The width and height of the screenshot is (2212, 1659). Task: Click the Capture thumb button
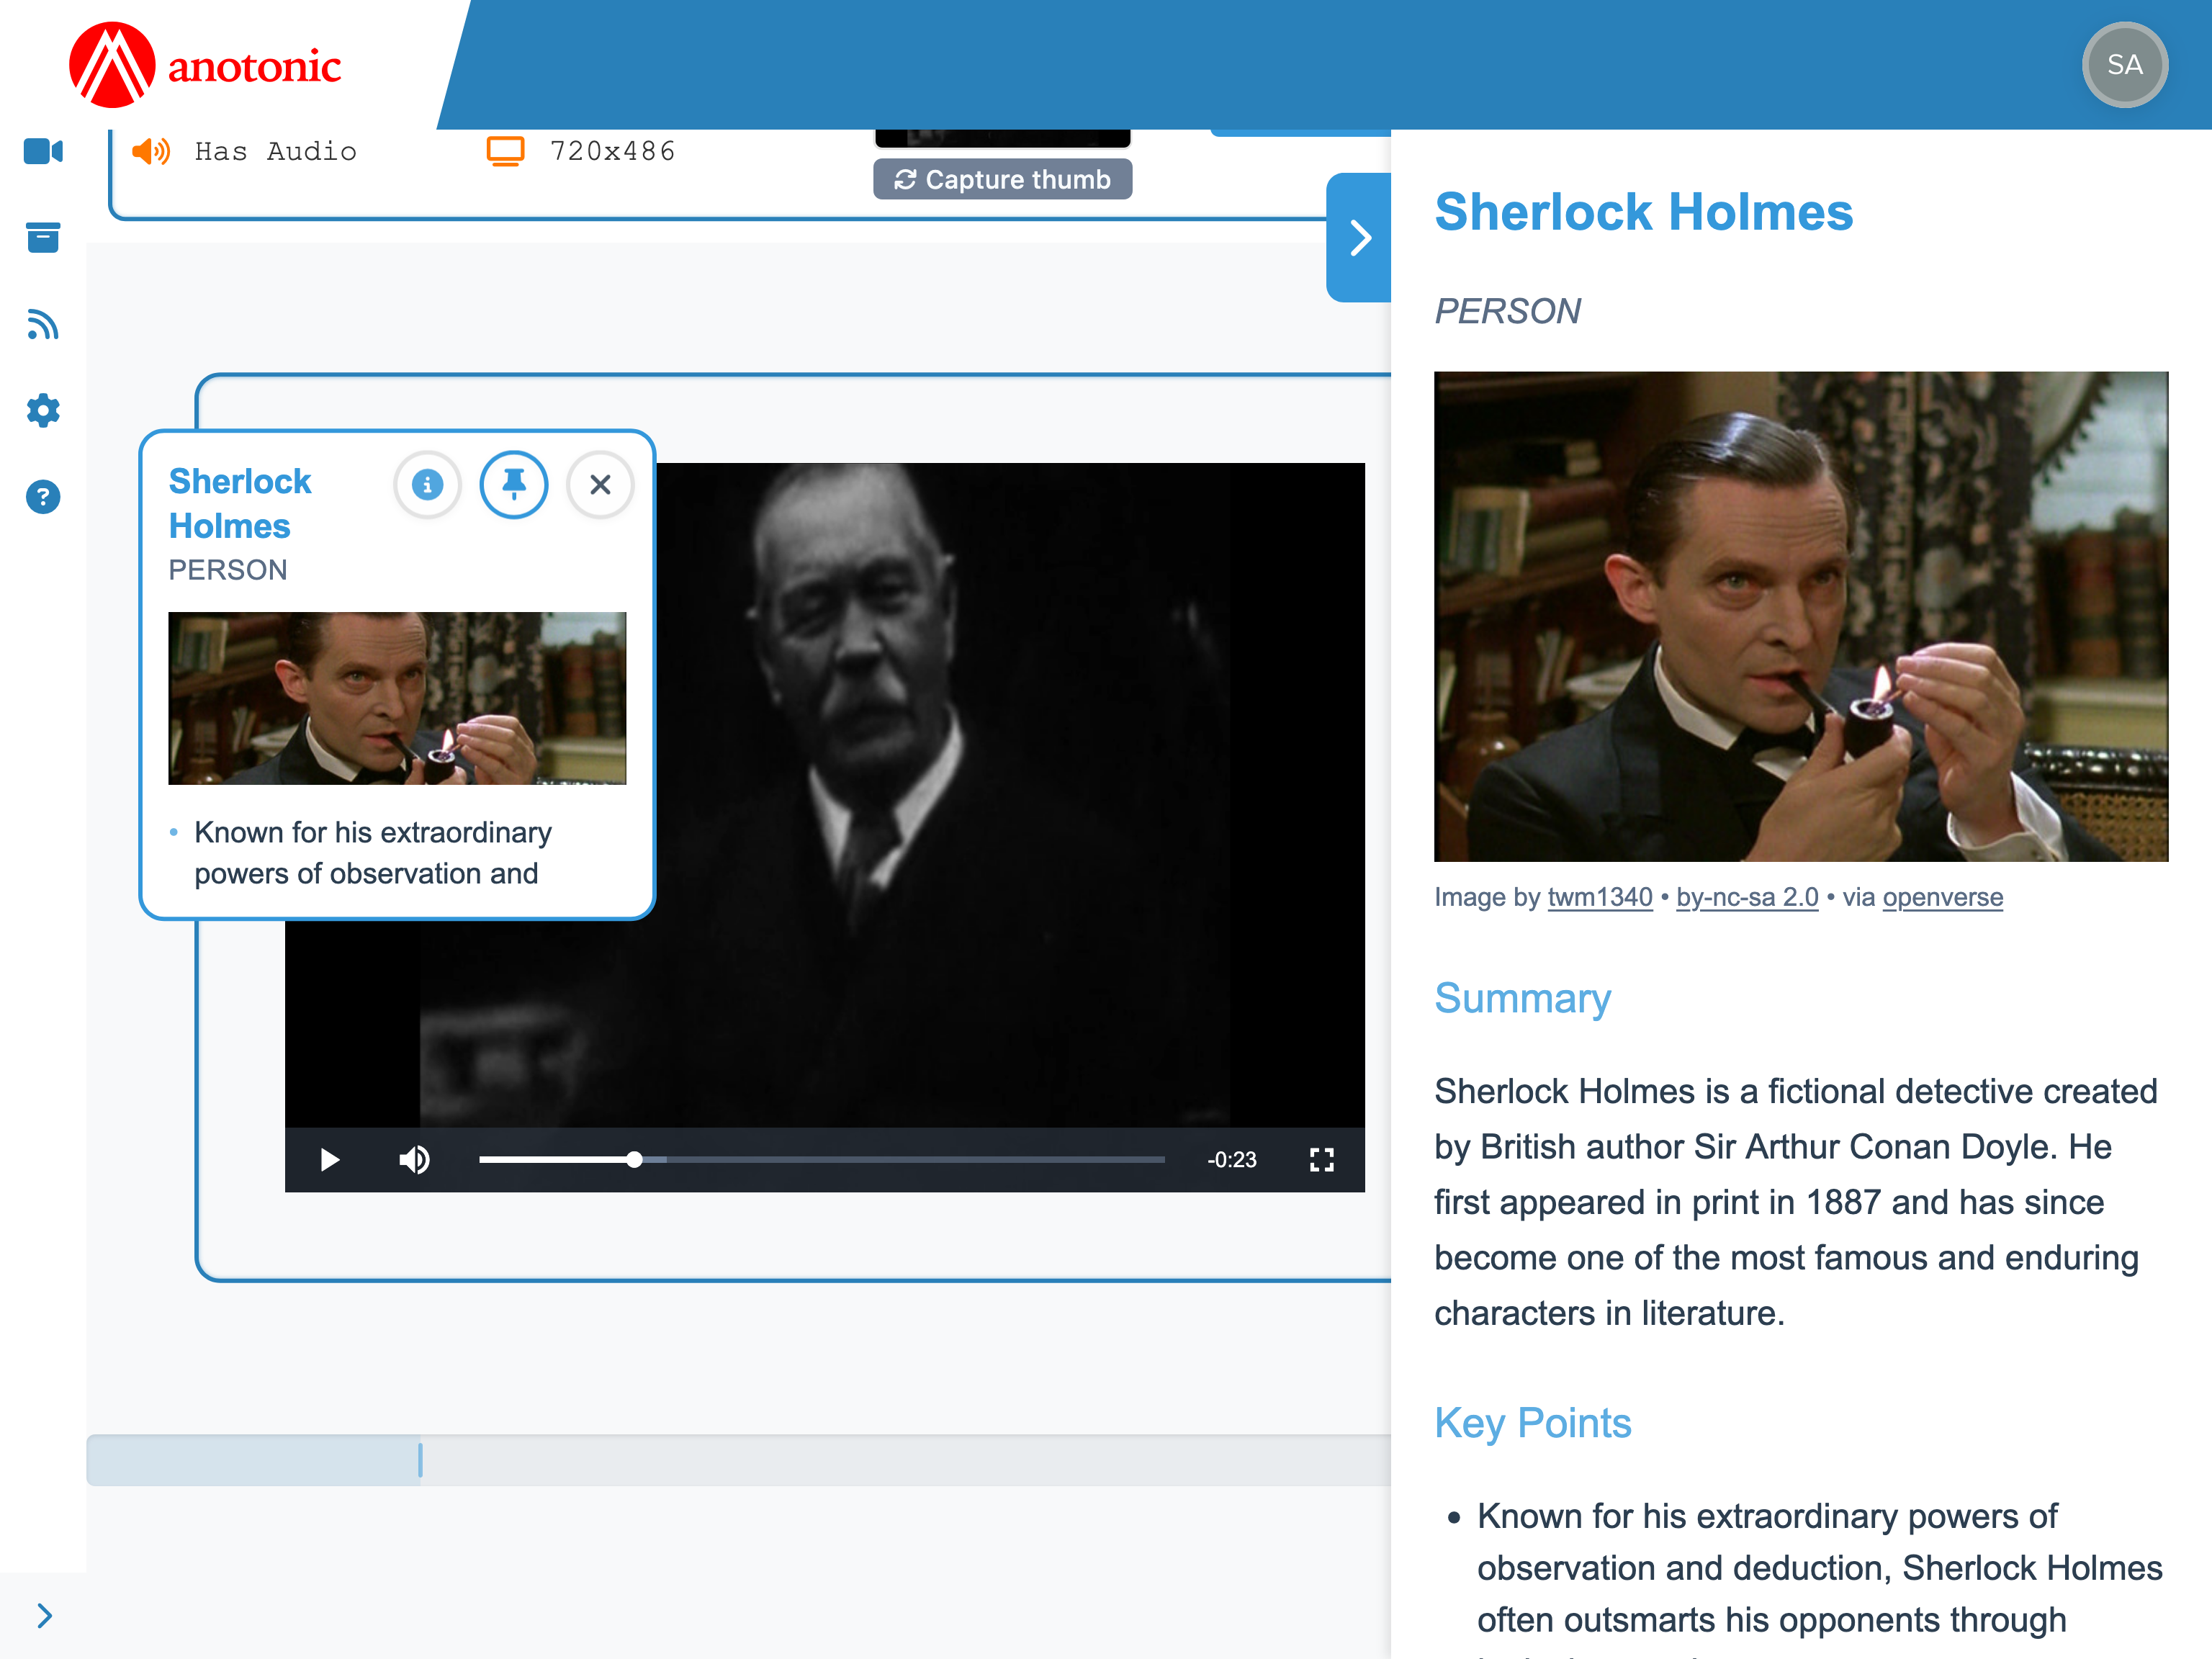(1002, 179)
